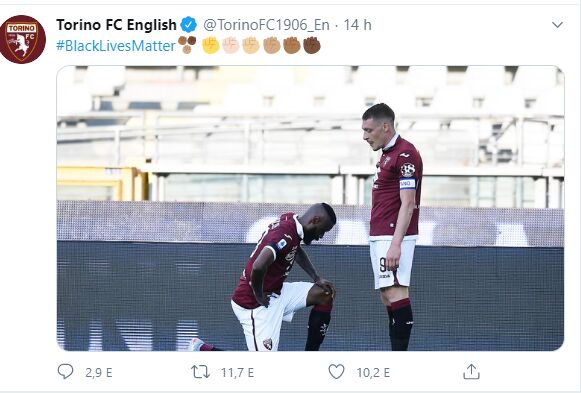Viewport: 581px width, 393px height.
Task: Visit the @TorinoFC1906_En handle
Action: click(x=266, y=25)
